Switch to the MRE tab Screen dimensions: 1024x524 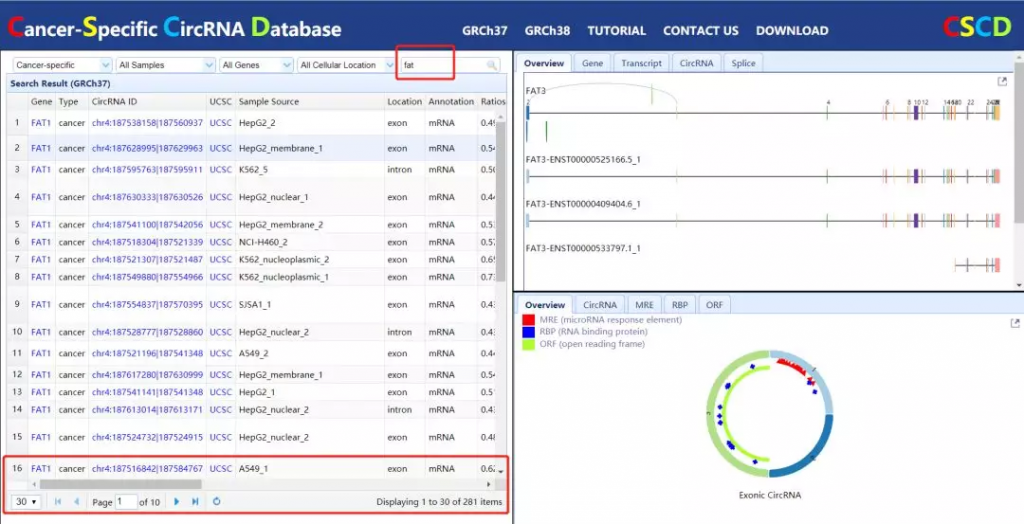point(644,304)
